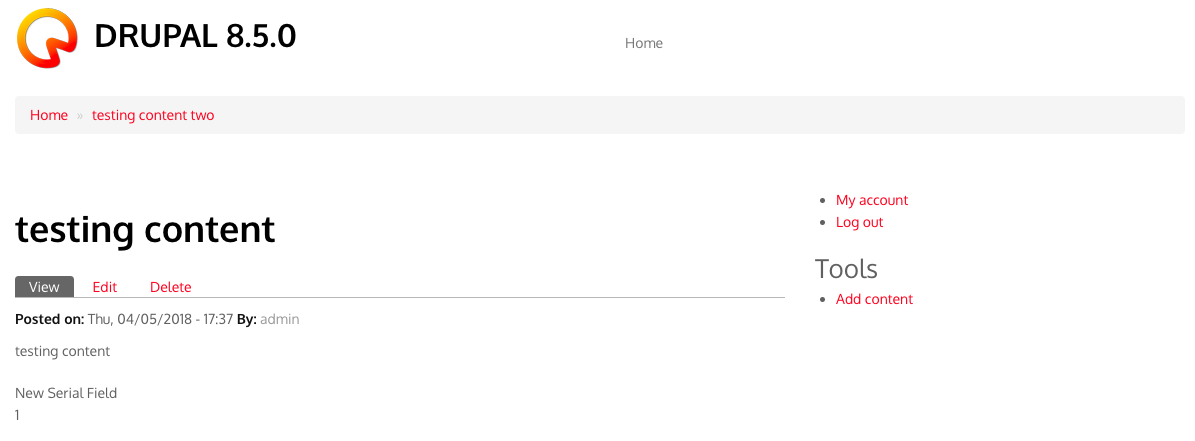The height and width of the screenshot is (441, 1195).
Task: Click the Tools block heading
Action: (x=846, y=268)
